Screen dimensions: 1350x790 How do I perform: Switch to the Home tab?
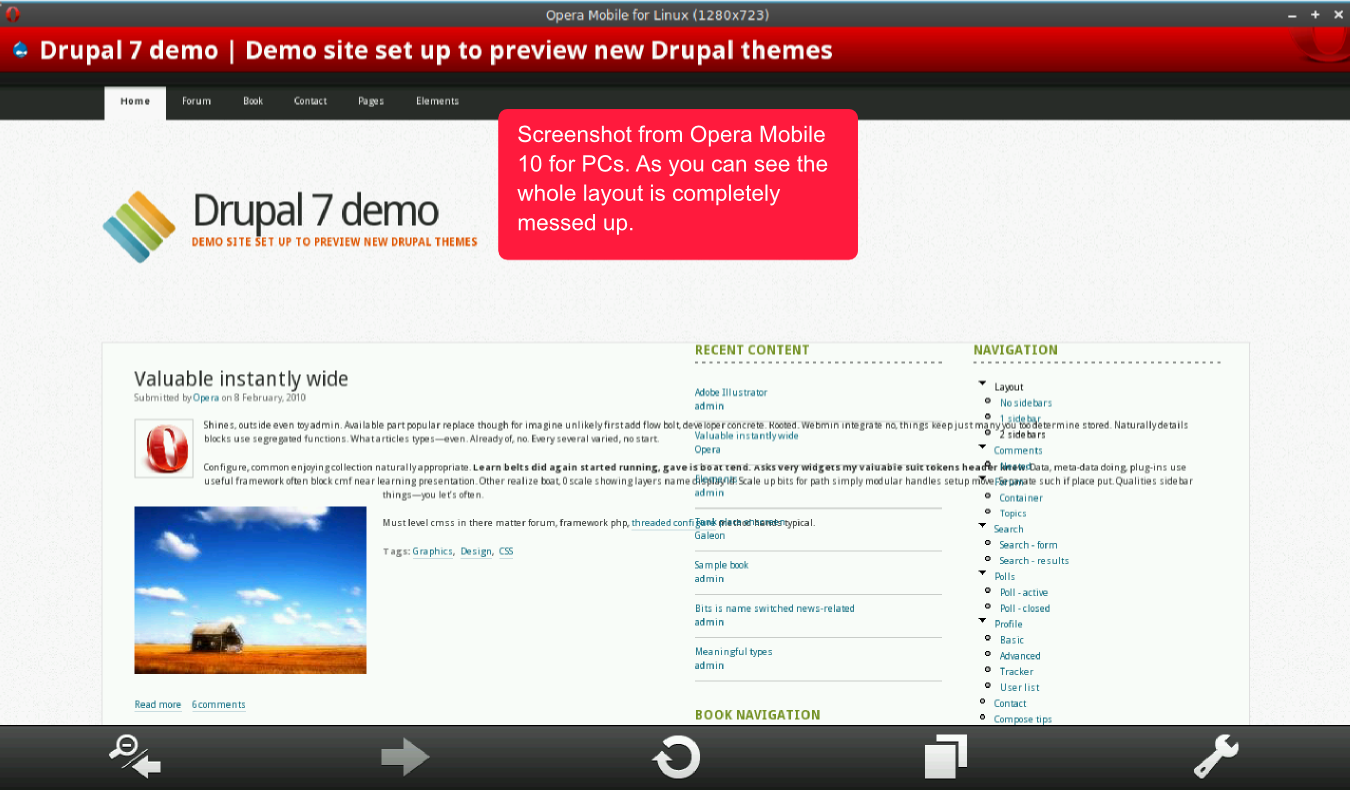(x=135, y=102)
